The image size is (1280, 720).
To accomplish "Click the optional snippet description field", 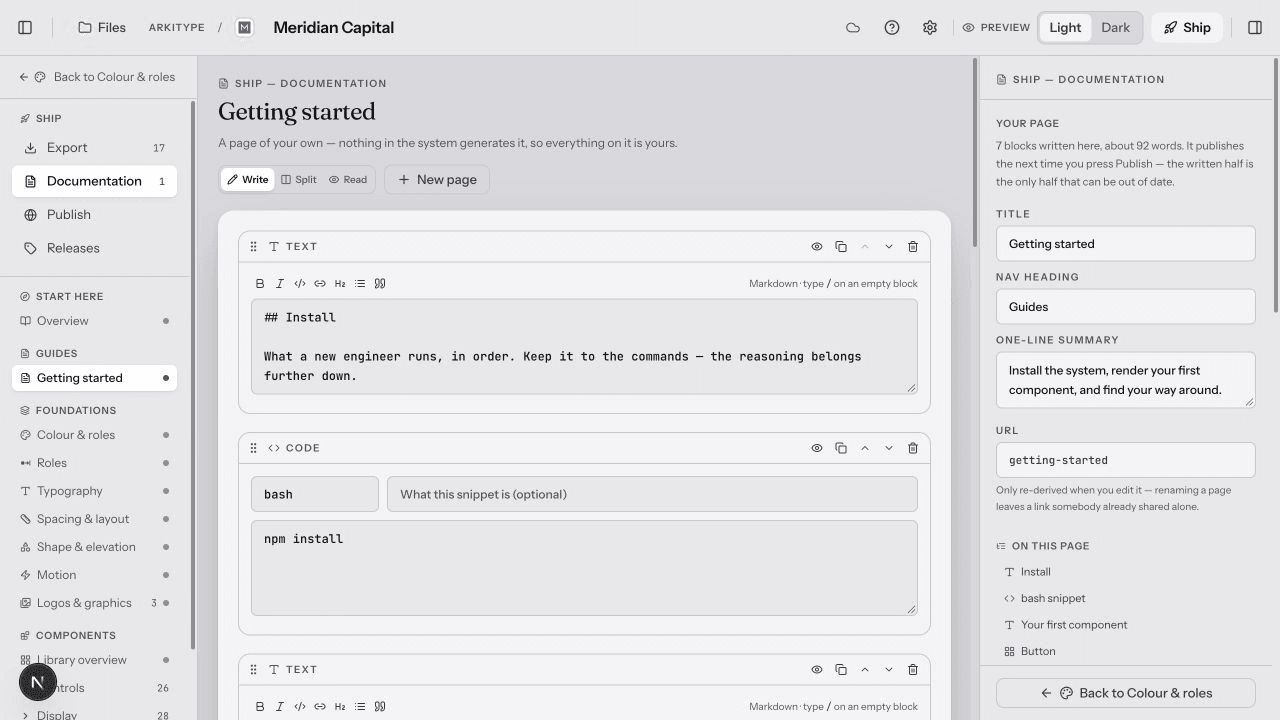I will (652, 494).
